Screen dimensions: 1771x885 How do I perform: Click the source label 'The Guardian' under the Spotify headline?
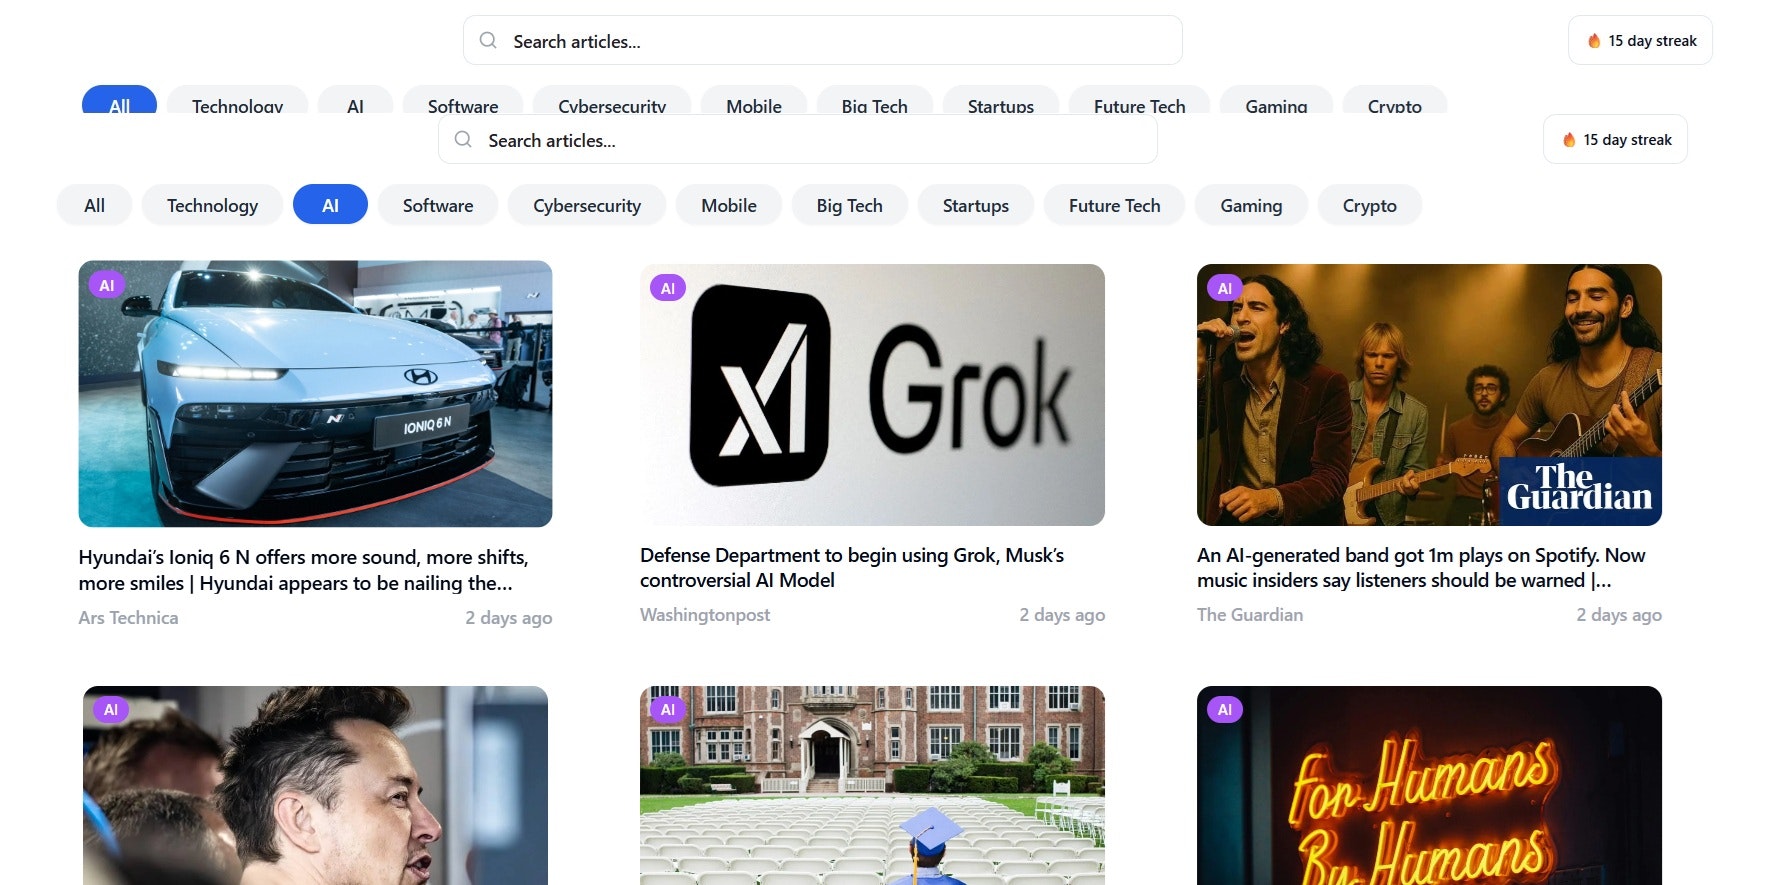coord(1250,615)
